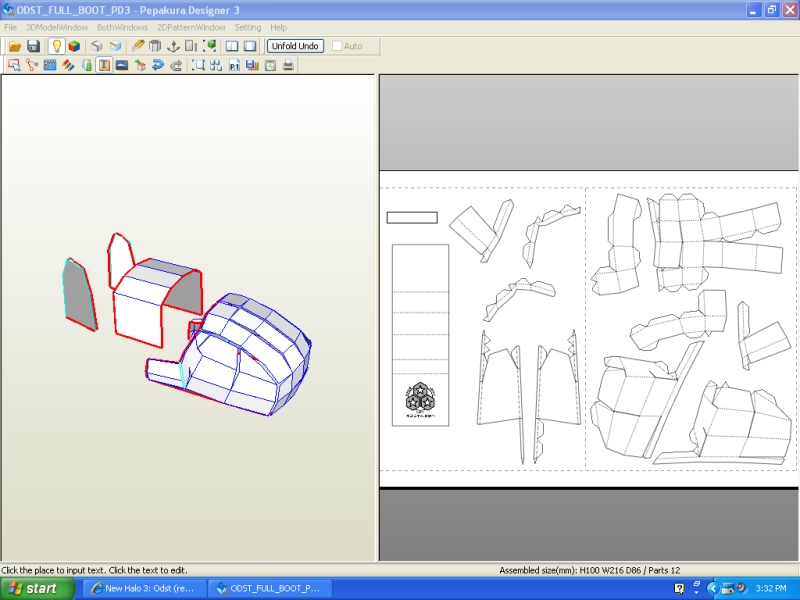The width and height of the screenshot is (800, 600).
Task: Select the join/disjoin edge nodes tool
Action: pos(32,65)
